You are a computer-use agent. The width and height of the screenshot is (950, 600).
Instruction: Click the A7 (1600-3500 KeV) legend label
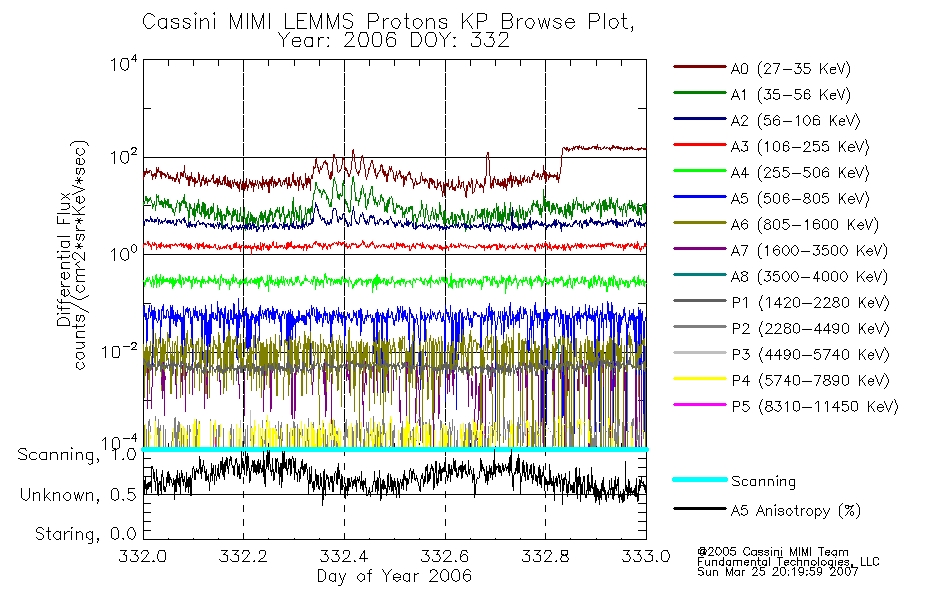pos(809,251)
